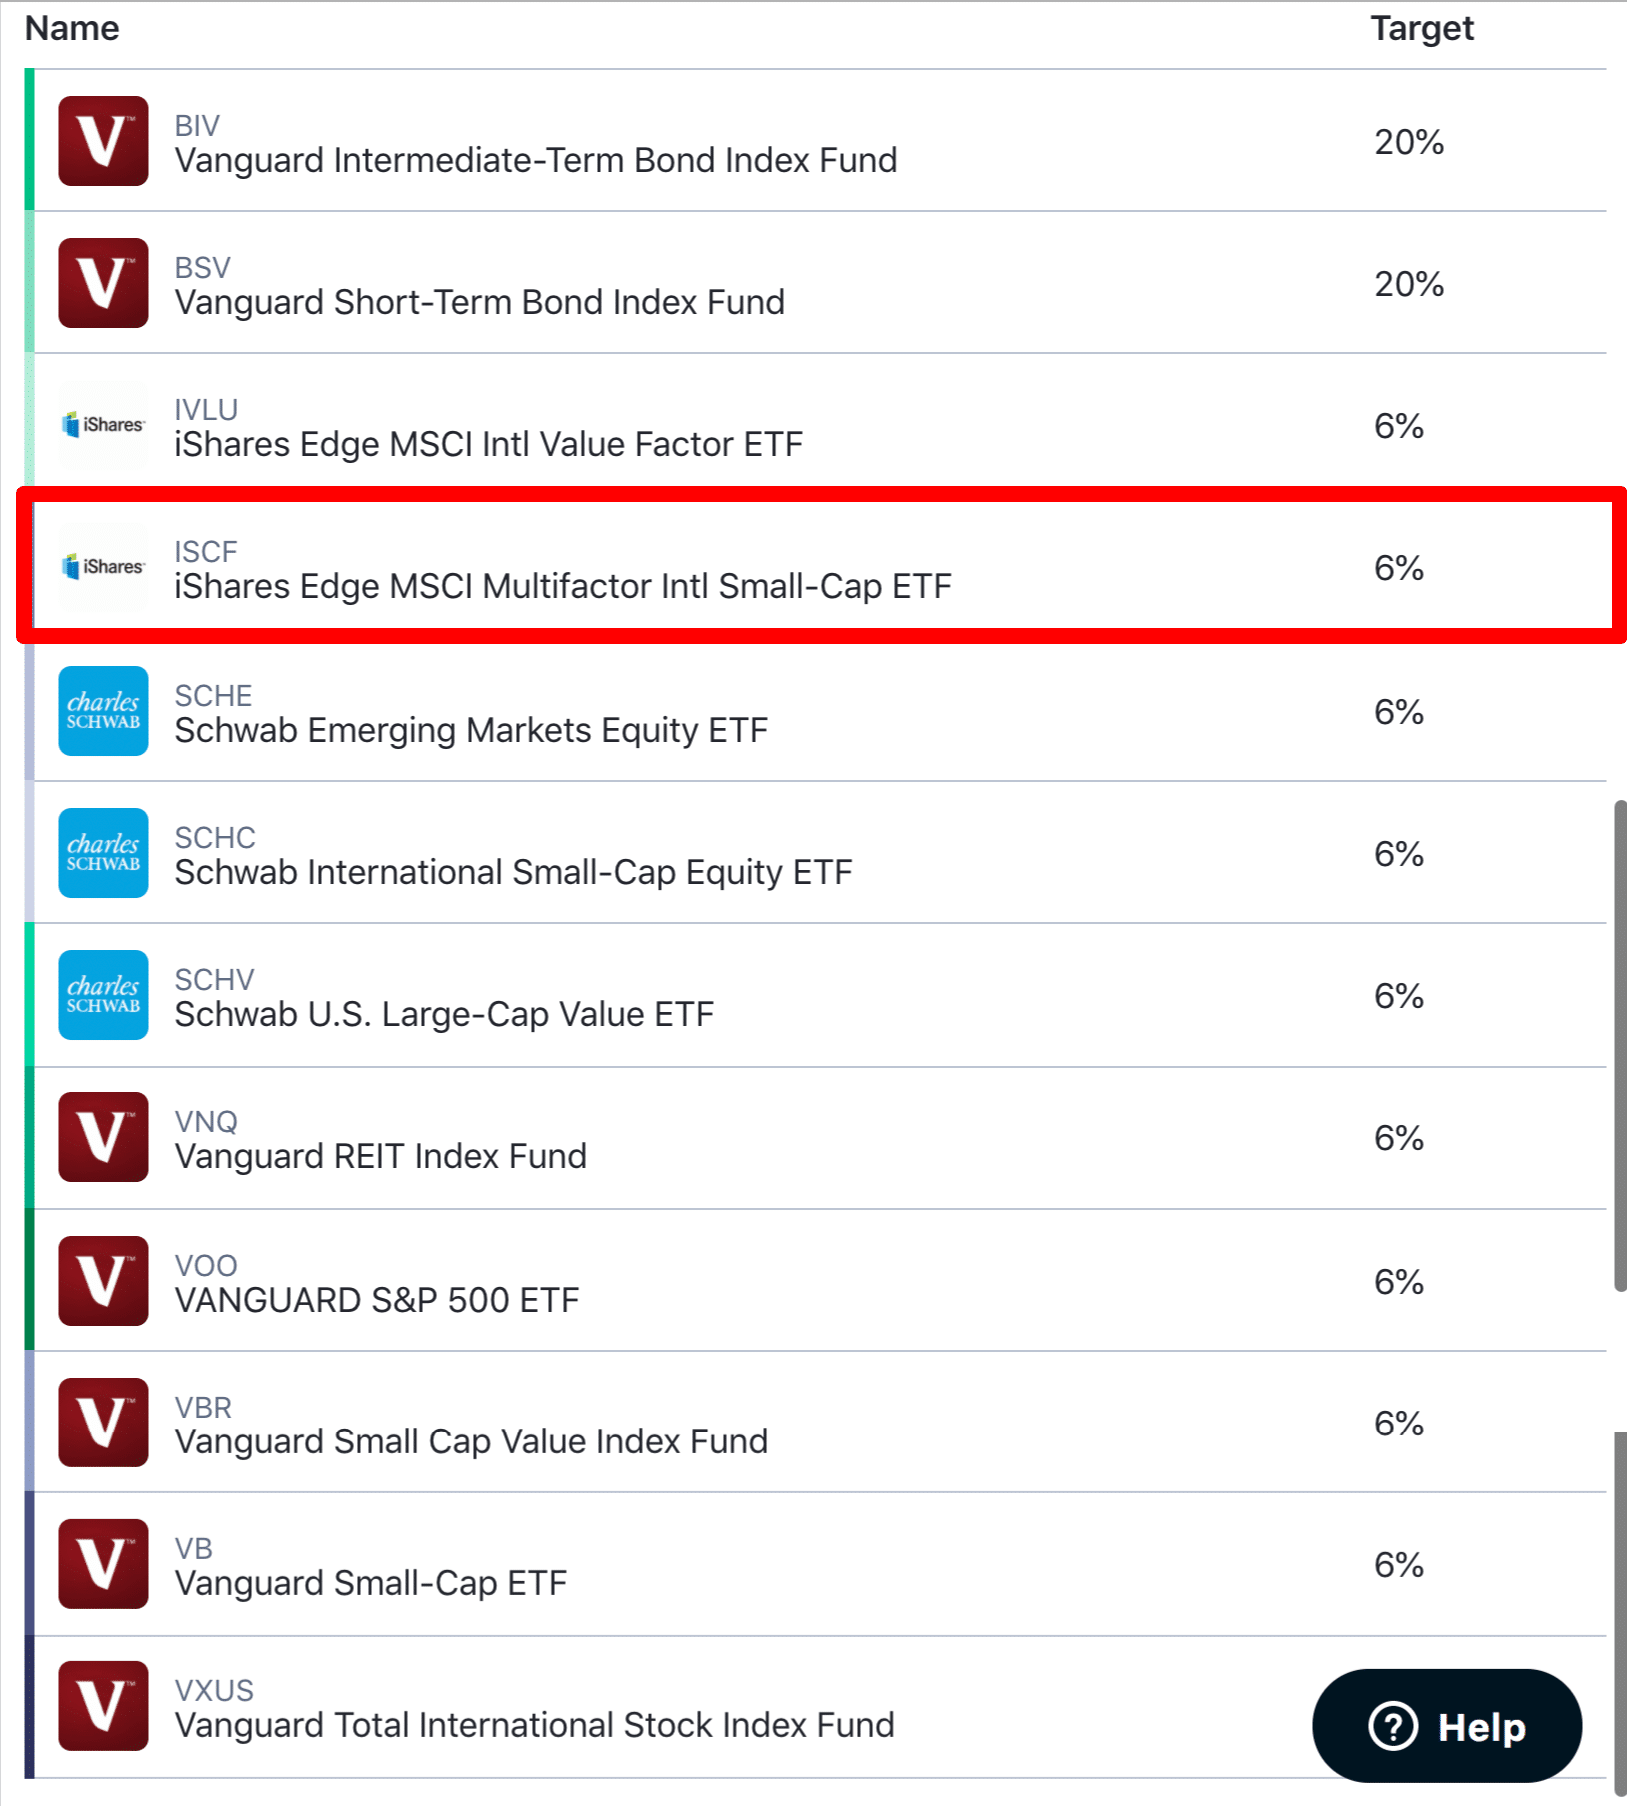Click the Vanguard logo beside BSV
The height and width of the screenshot is (1806, 1627).
click(x=103, y=283)
